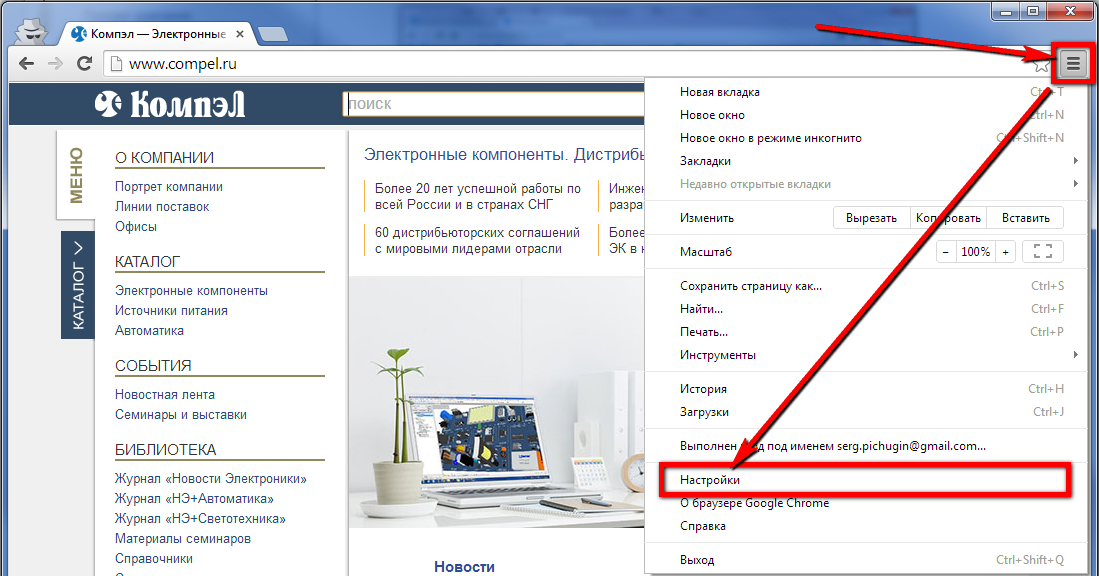Open the «Источники питания» link
The width and height of the screenshot is (1099, 576).
coord(171,310)
